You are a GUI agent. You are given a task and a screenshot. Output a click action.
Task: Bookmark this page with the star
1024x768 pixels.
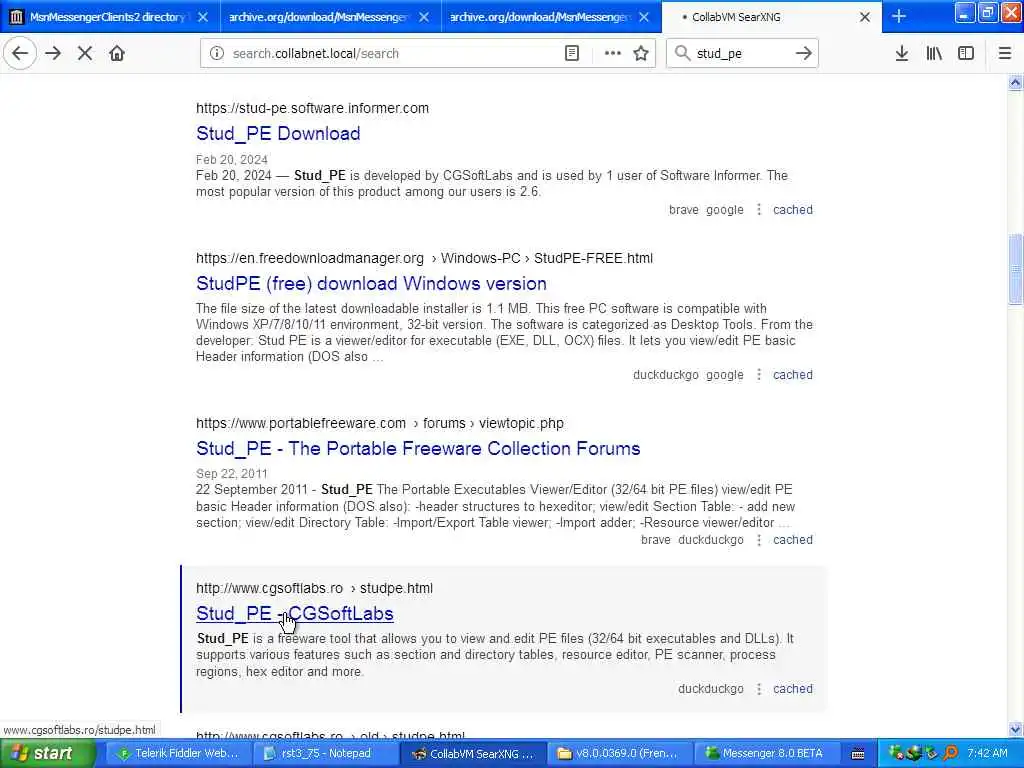click(641, 54)
